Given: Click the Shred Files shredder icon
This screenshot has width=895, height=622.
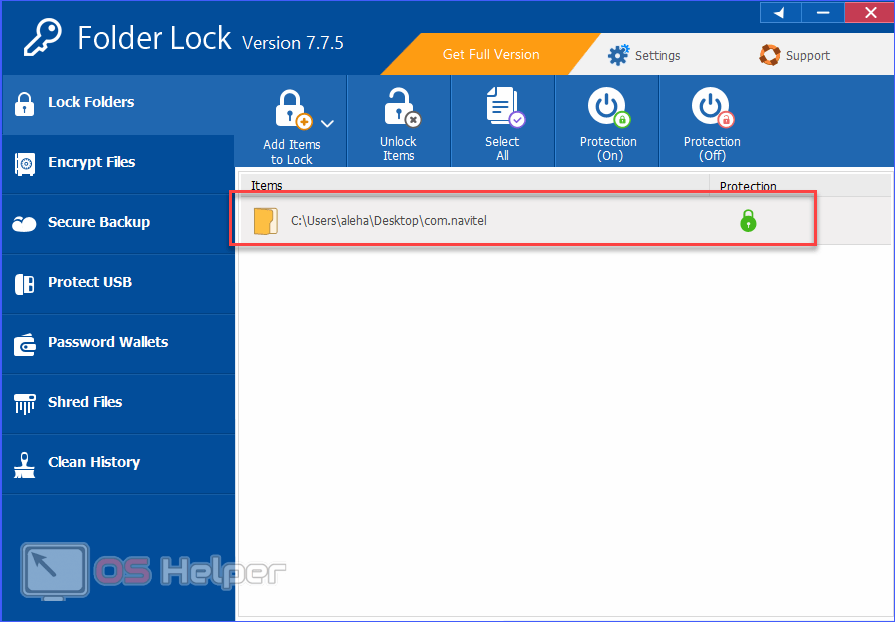Looking at the screenshot, I should [25, 403].
